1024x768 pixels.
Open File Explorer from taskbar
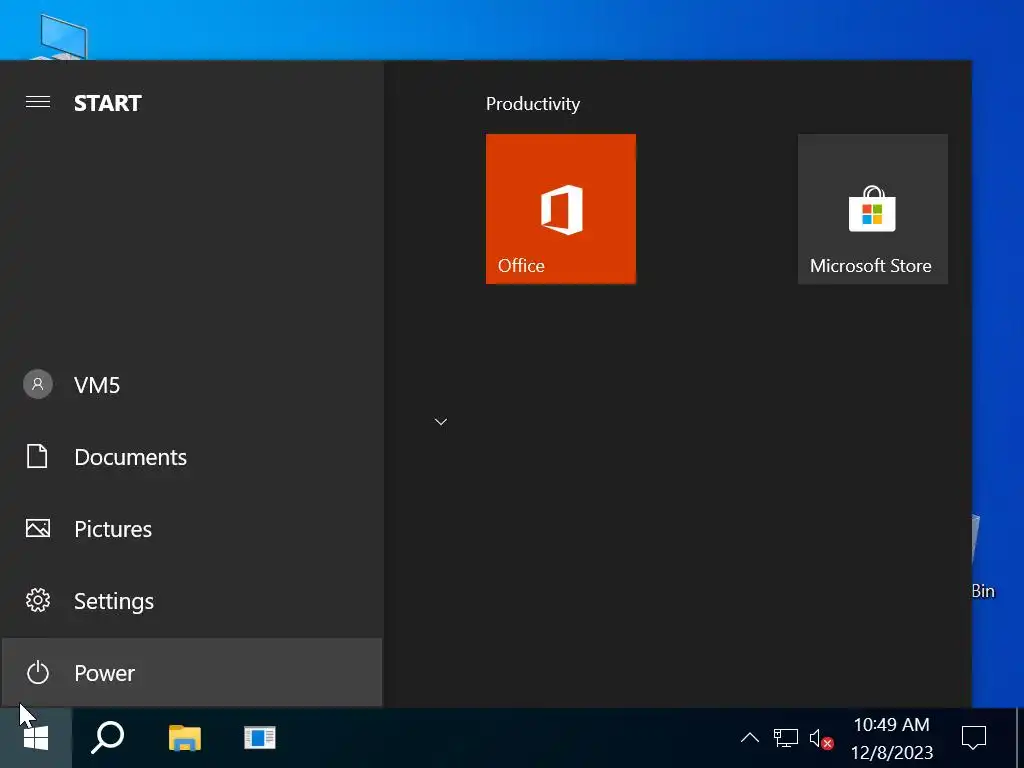tap(185, 738)
